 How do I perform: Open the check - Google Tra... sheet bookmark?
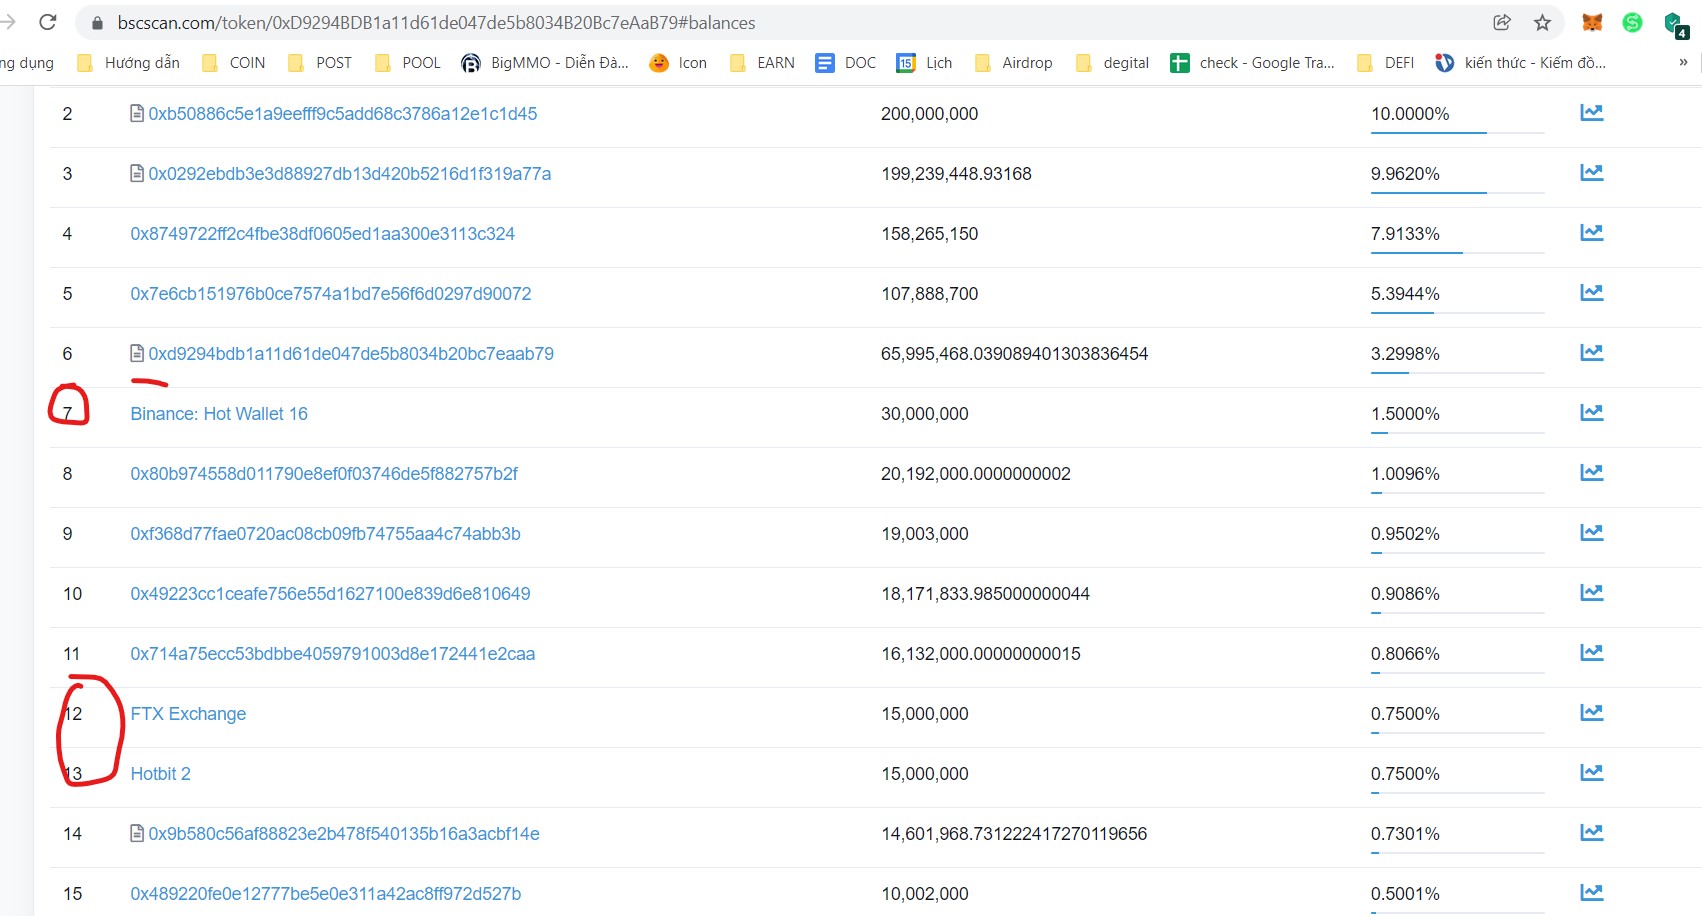(x=1252, y=63)
